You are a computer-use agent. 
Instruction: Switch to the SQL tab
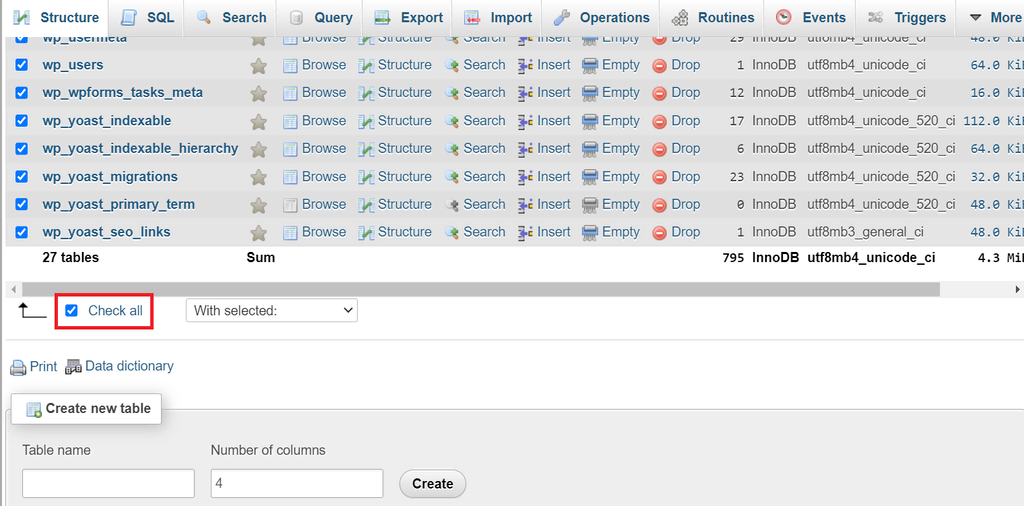(x=147, y=17)
